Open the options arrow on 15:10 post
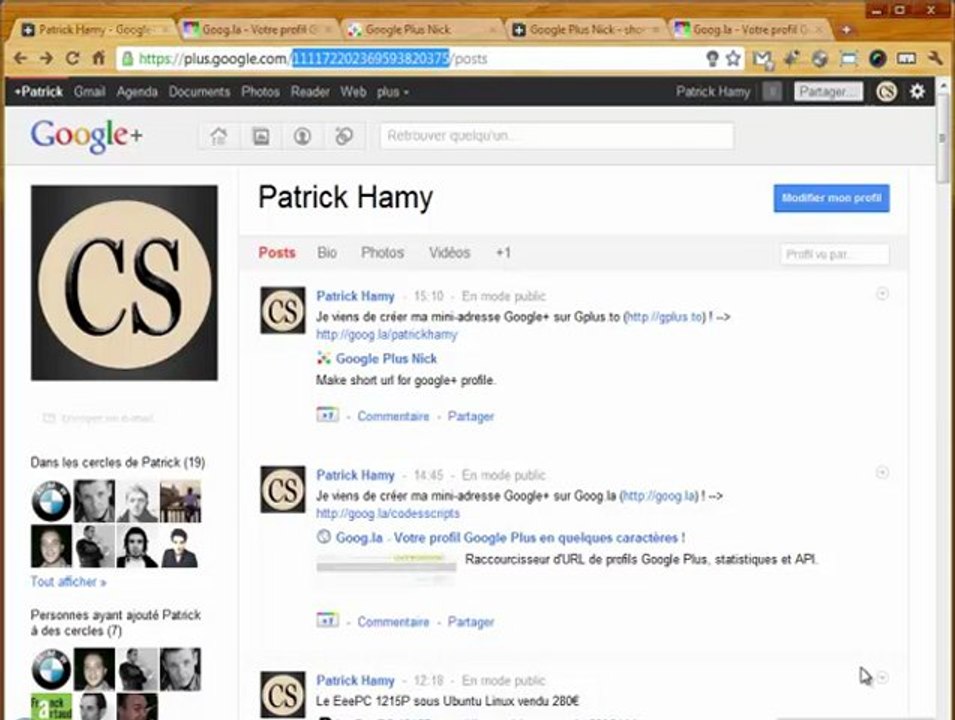The height and width of the screenshot is (720, 955). point(882,294)
